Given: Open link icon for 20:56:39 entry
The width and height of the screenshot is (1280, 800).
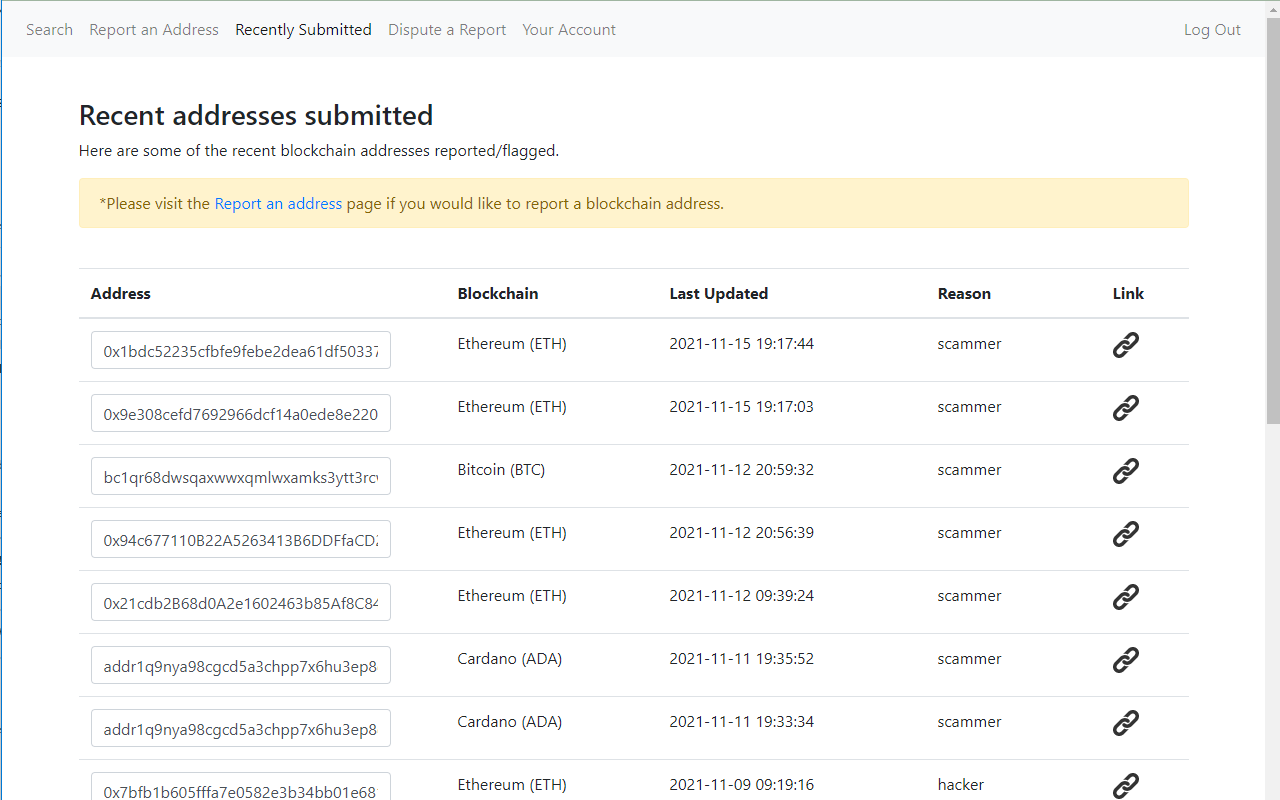Looking at the screenshot, I should 1126,534.
